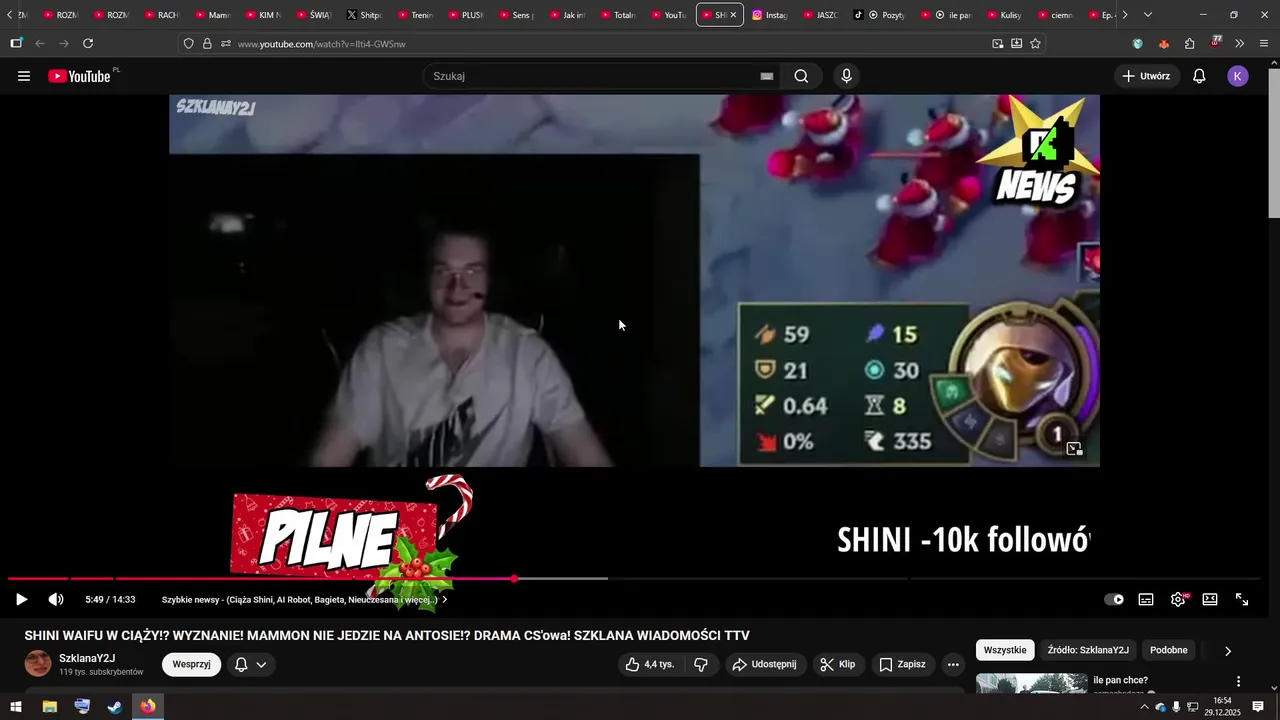The height and width of the screenshot is (720, 1280).
Task: Show more filter chips with right arrow
Action: coord(1228,650)
